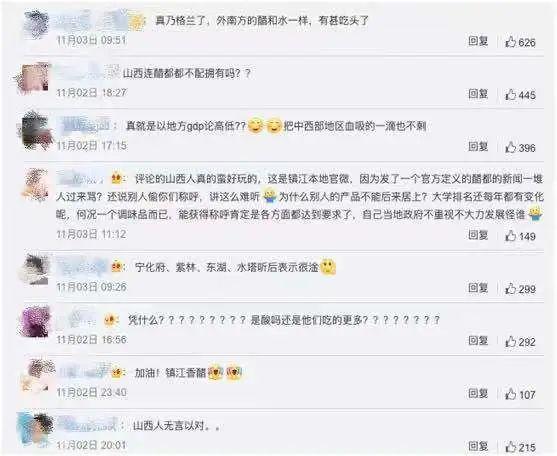This screenshot has height=456, width=557.
Task: Like the long comment with 149 likes
Action: 510,235
